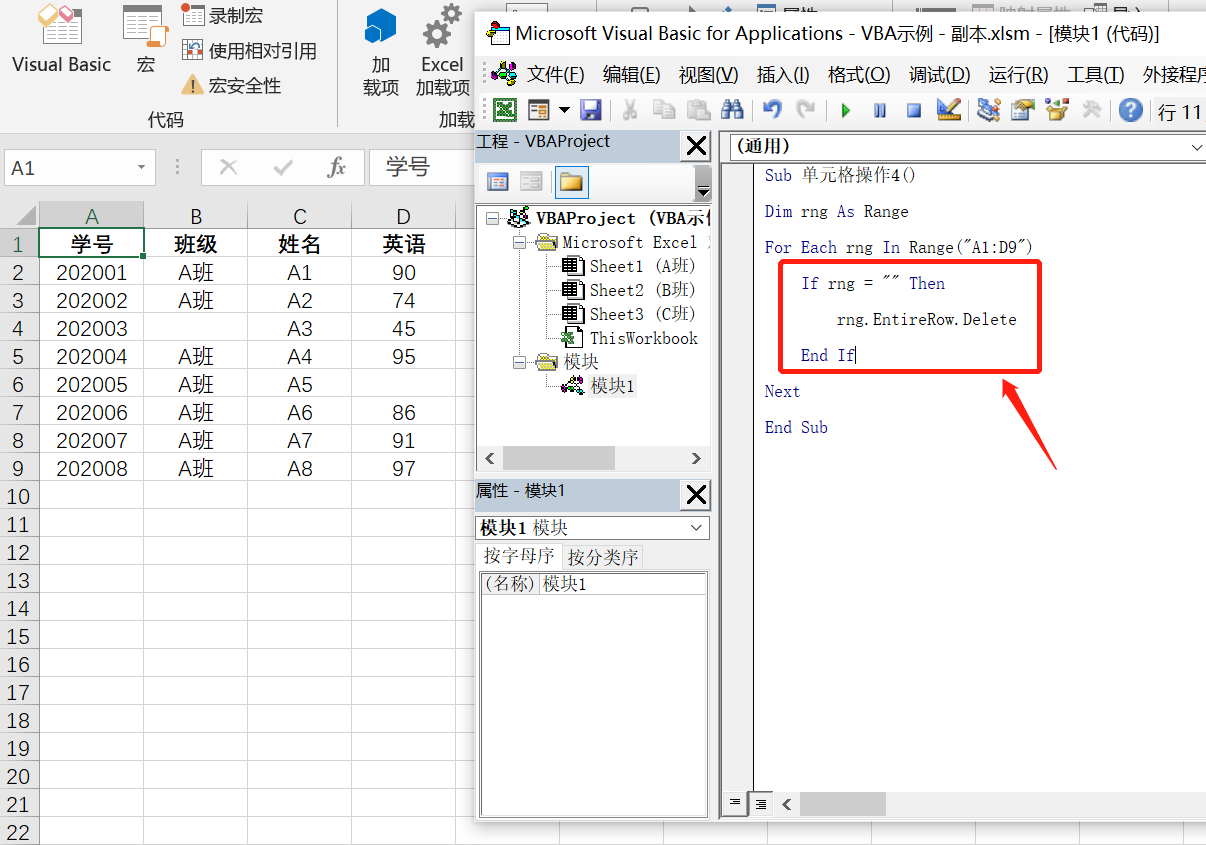Viewport: 1206px width, 845px height.
Task: Click the Undo icon in VBE toolbar
Action: (x=773, y=111)
